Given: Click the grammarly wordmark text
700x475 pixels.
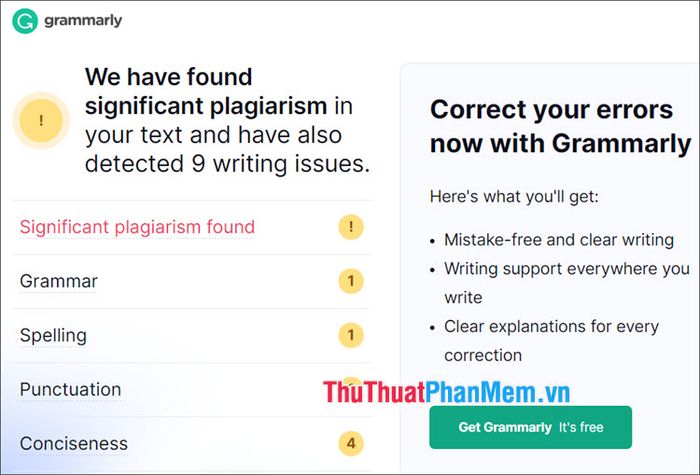Looking at the screenshot, I should (83, 21).
